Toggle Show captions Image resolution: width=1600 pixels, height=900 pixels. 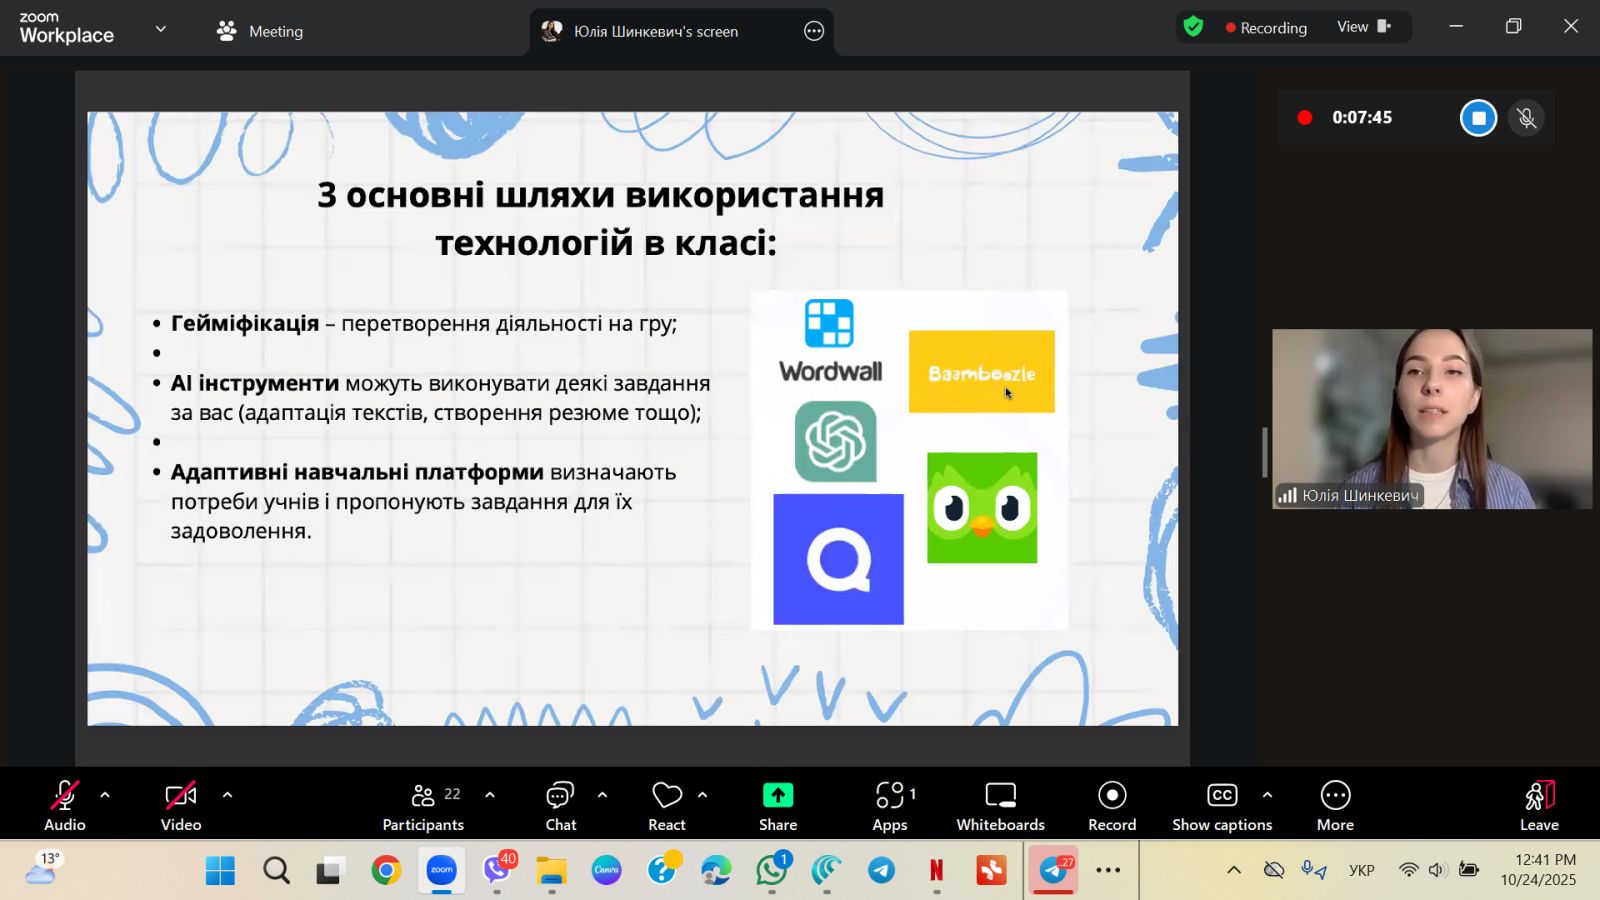1222,805
